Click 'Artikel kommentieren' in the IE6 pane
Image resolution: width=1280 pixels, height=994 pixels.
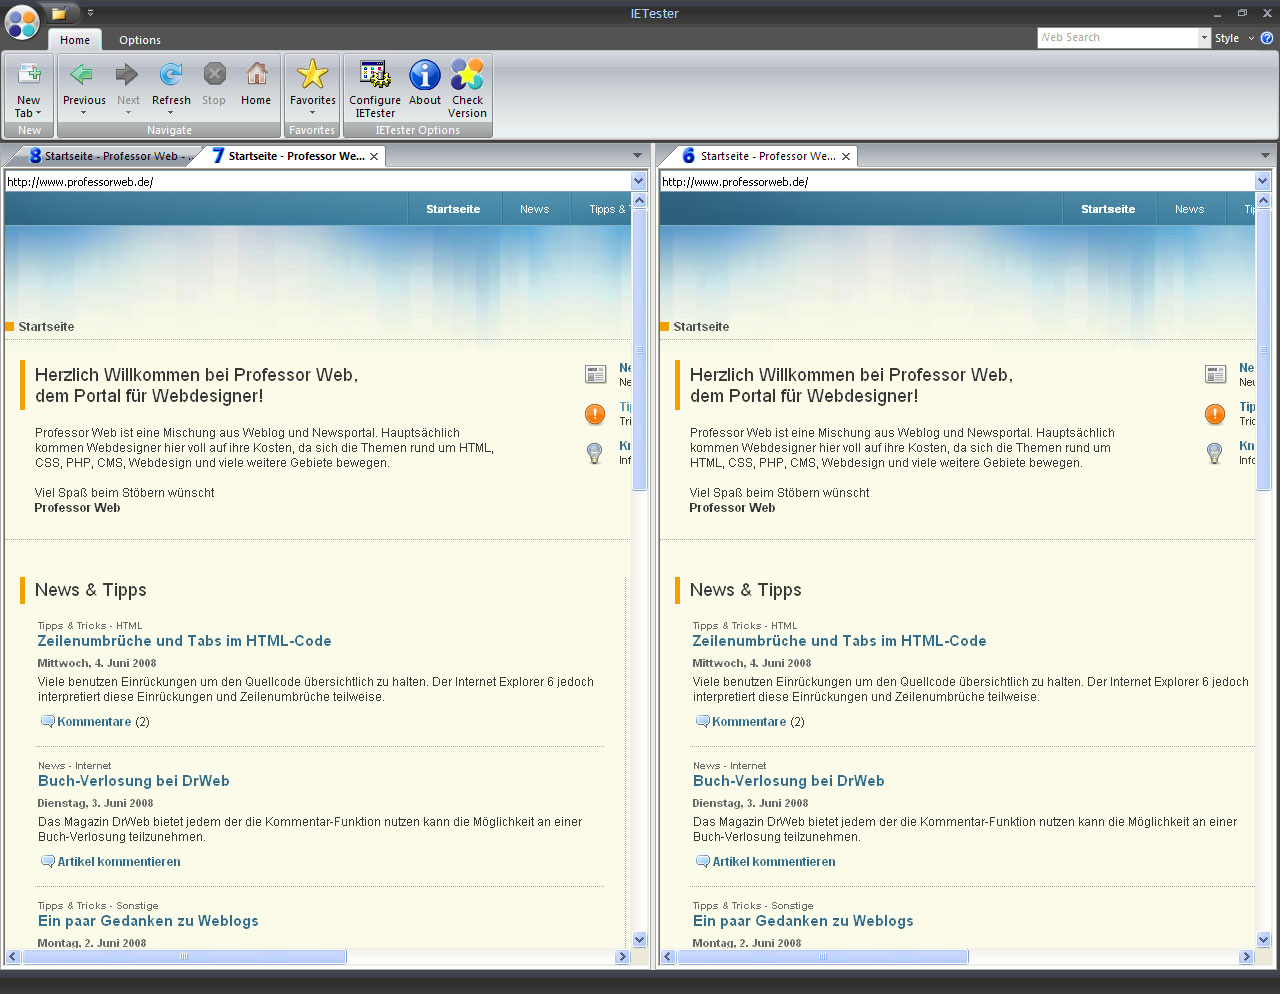[x=774, y=862]
